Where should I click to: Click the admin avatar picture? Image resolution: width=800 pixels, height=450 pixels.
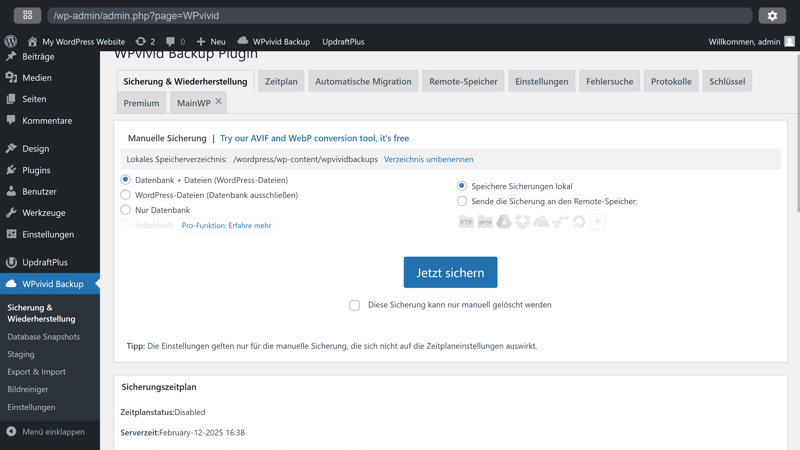click(789, 41)
